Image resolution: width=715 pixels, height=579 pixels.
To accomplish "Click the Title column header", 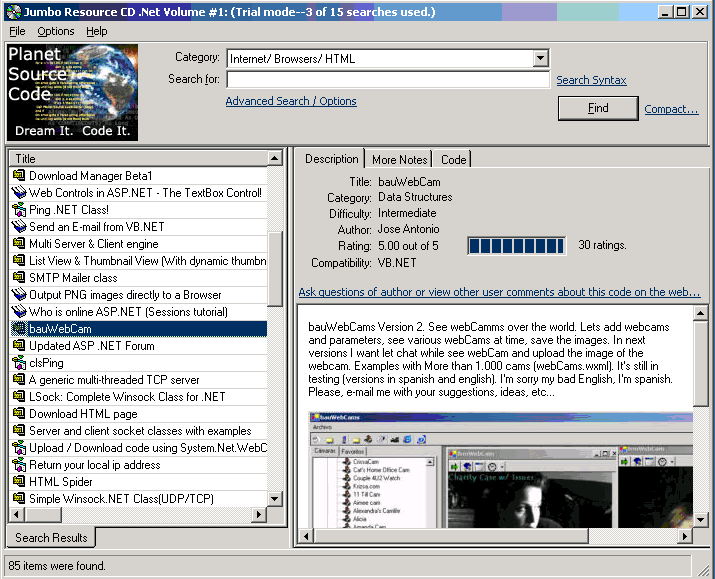I will [x=138, y=158].
